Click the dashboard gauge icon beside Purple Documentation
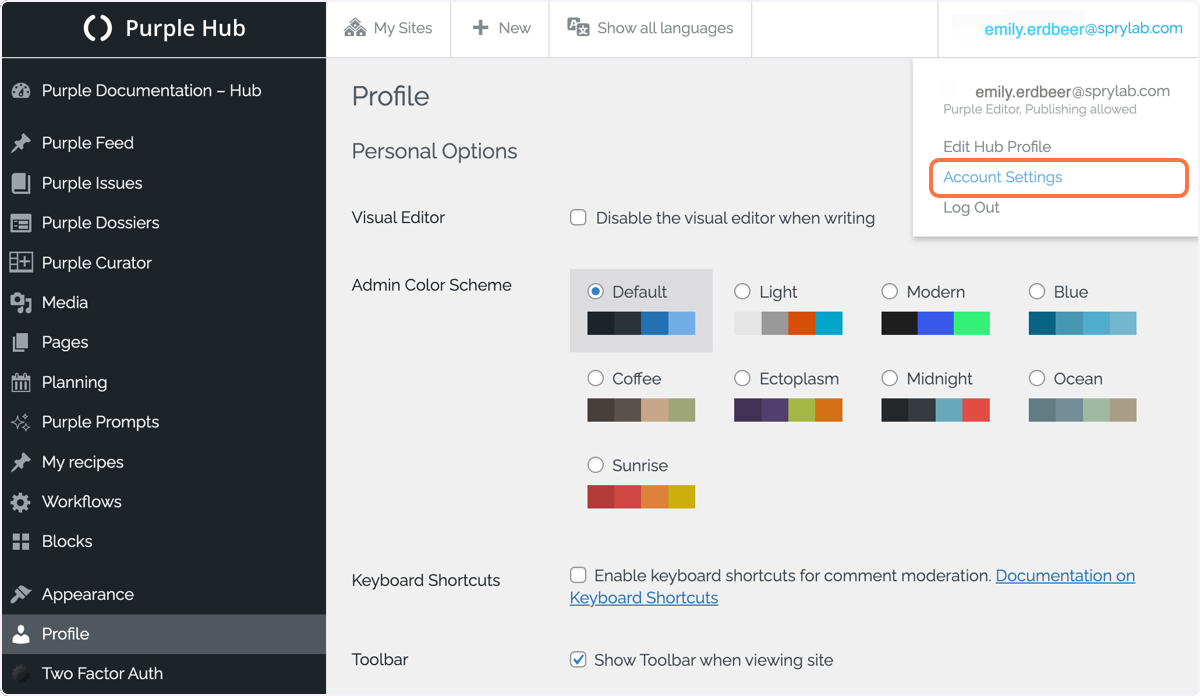Image resolution: width=1200 pixels, height=696 pixels. pyautogui.click(x=21, y=91)
